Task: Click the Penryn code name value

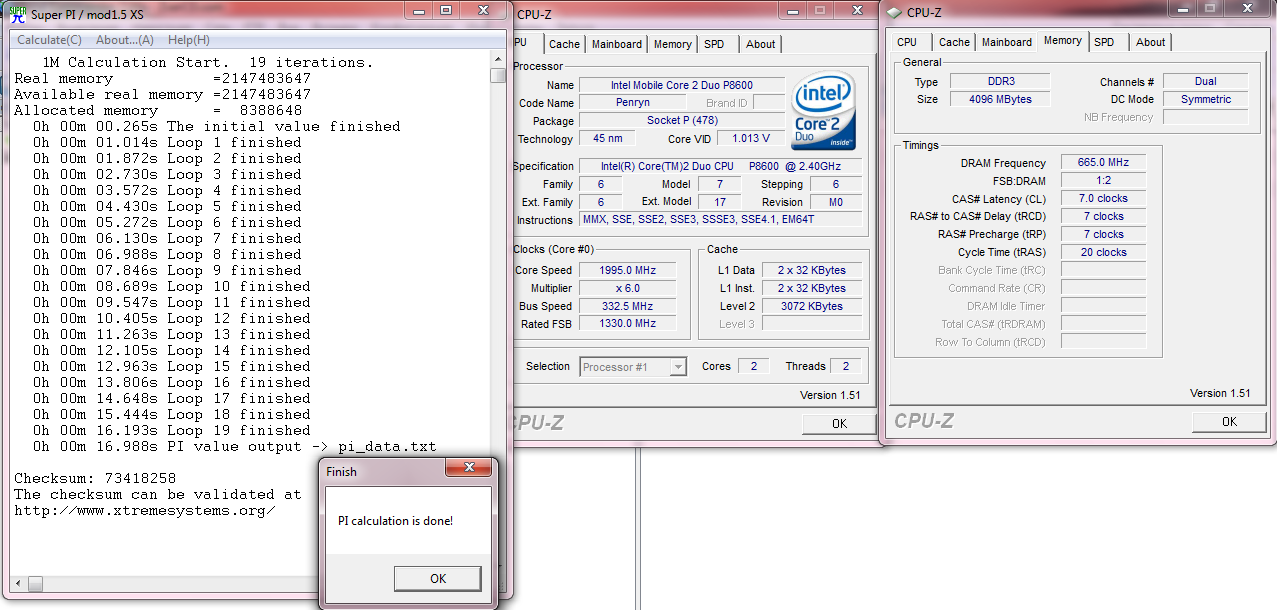Action: click(x=632, y=103)
